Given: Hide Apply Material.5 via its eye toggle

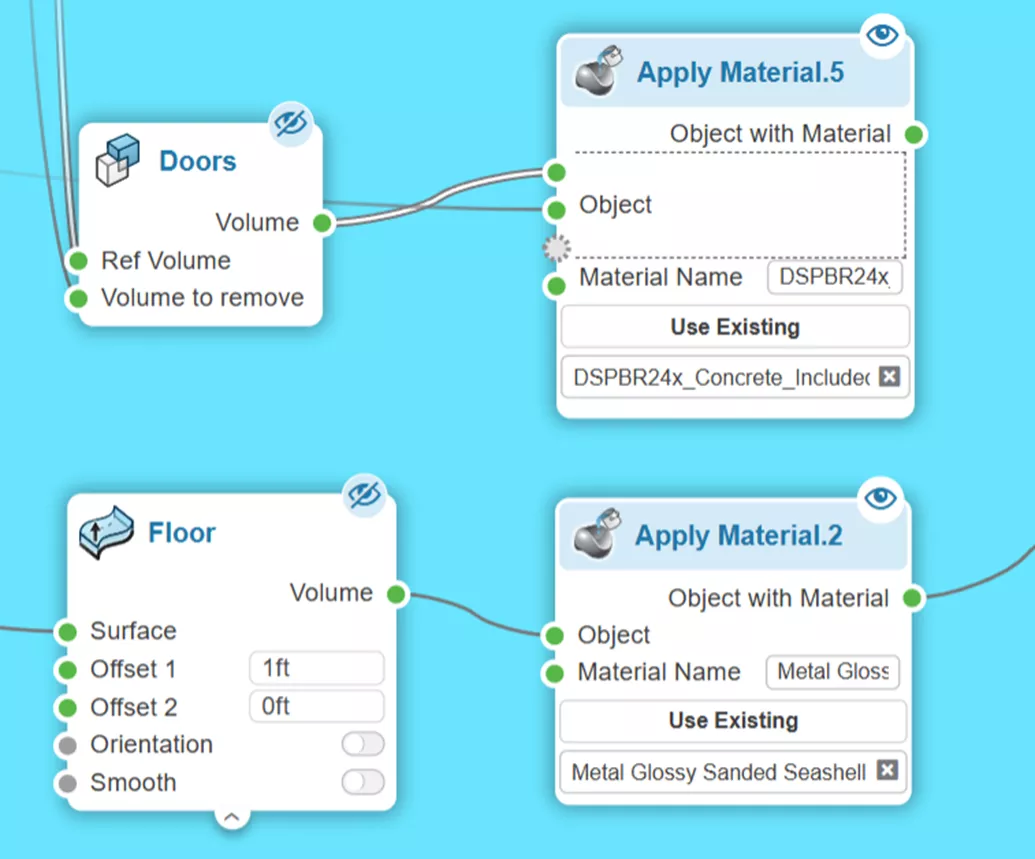Looking at the screenshot, I should click(x=881, y=35).
